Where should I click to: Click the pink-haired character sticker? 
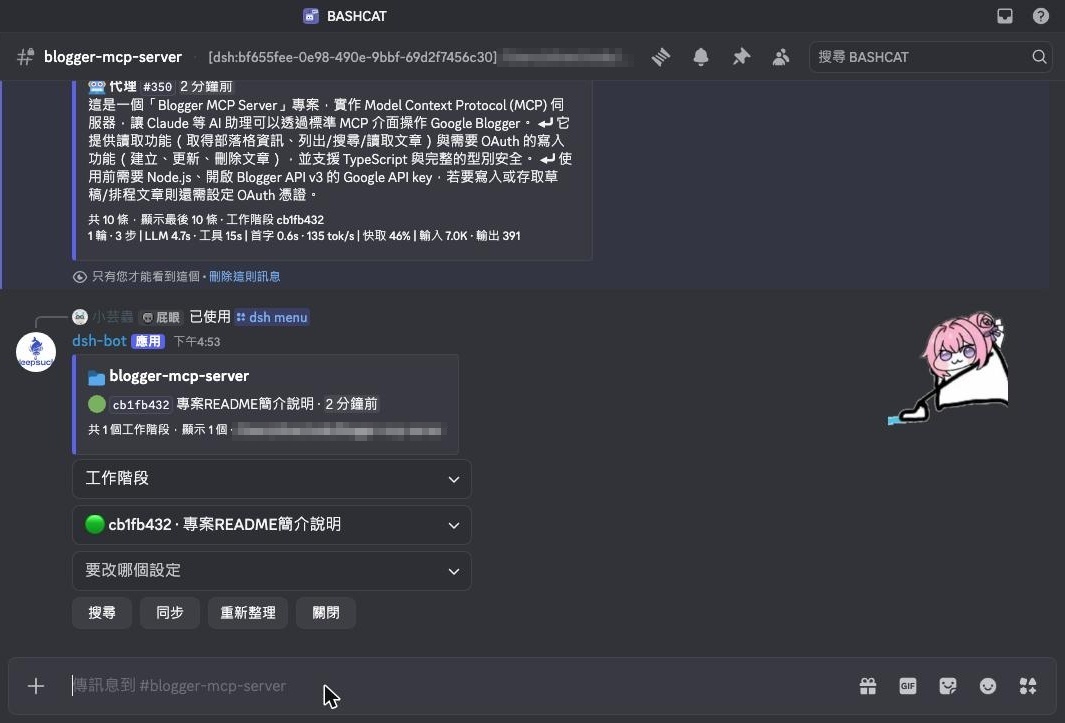[948, 368]
